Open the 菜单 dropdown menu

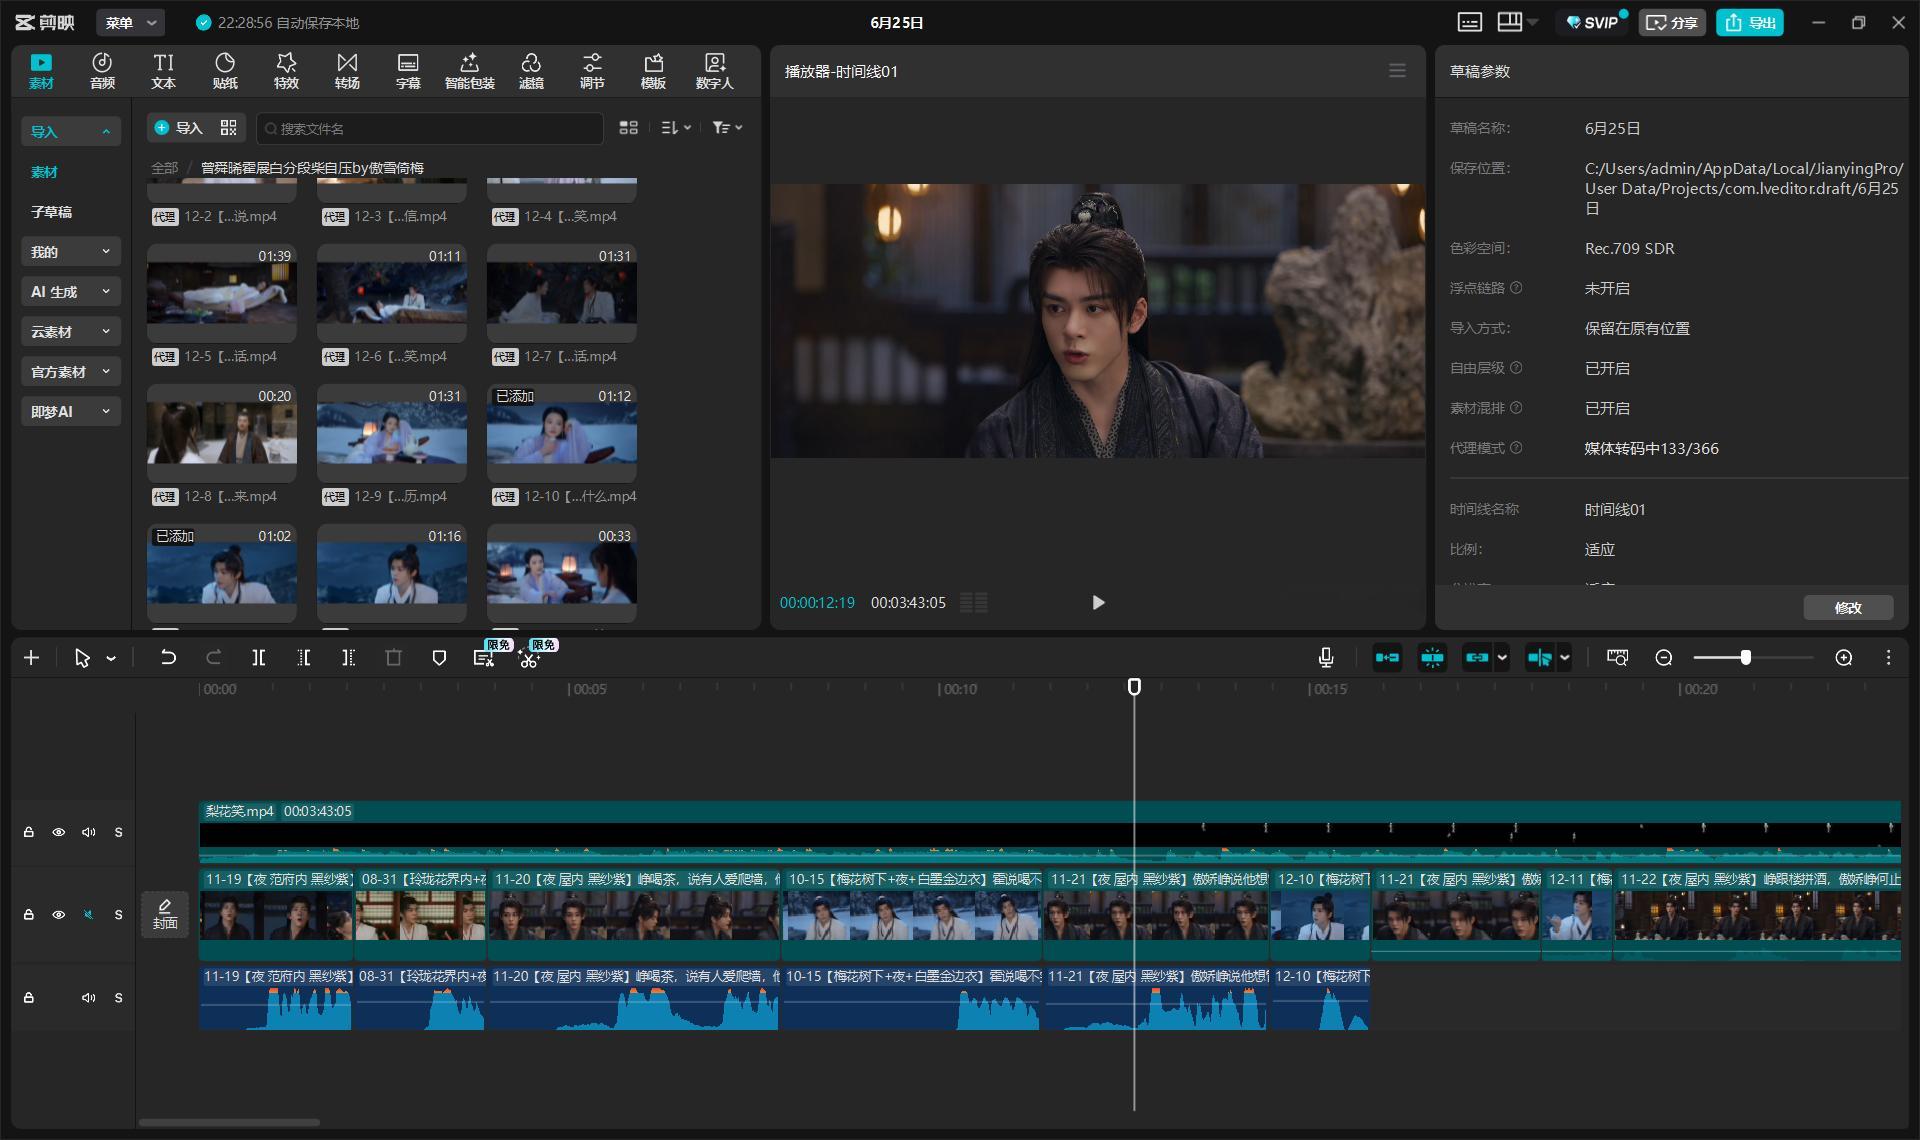tap(131, 23)
